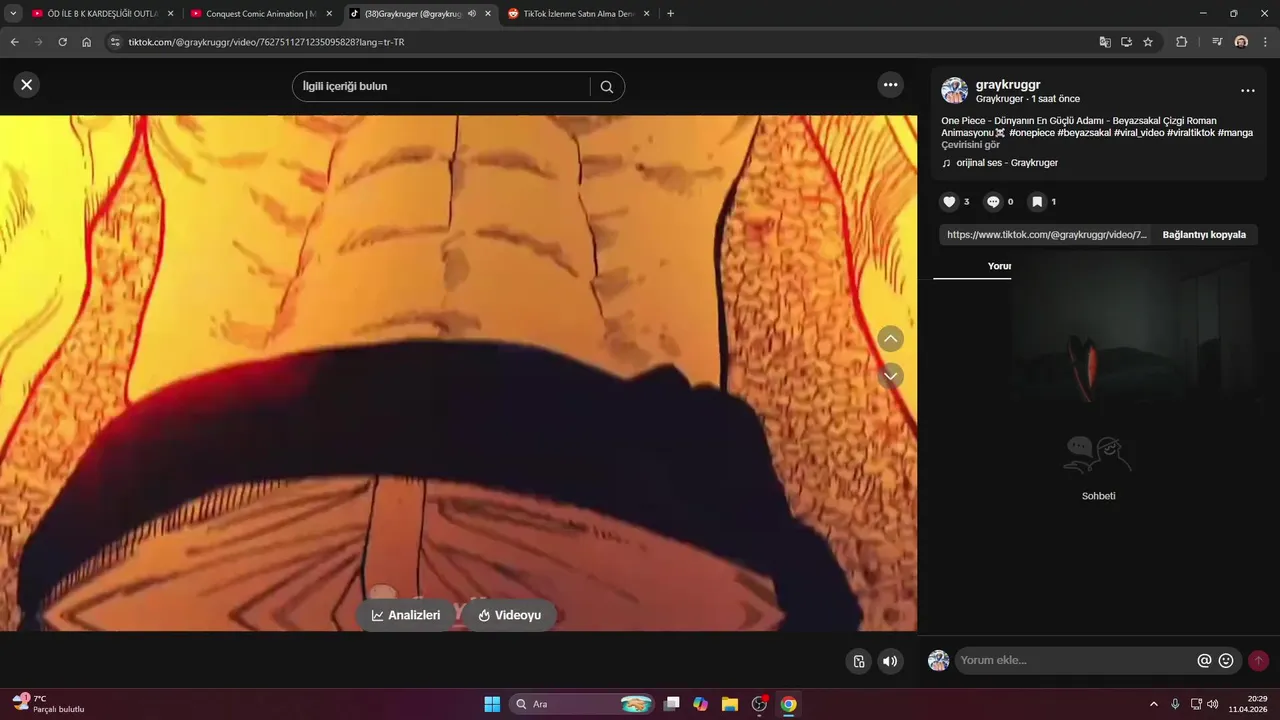Go to the next video arrow
Screen dimensions: 1280x720
[890, 376]
